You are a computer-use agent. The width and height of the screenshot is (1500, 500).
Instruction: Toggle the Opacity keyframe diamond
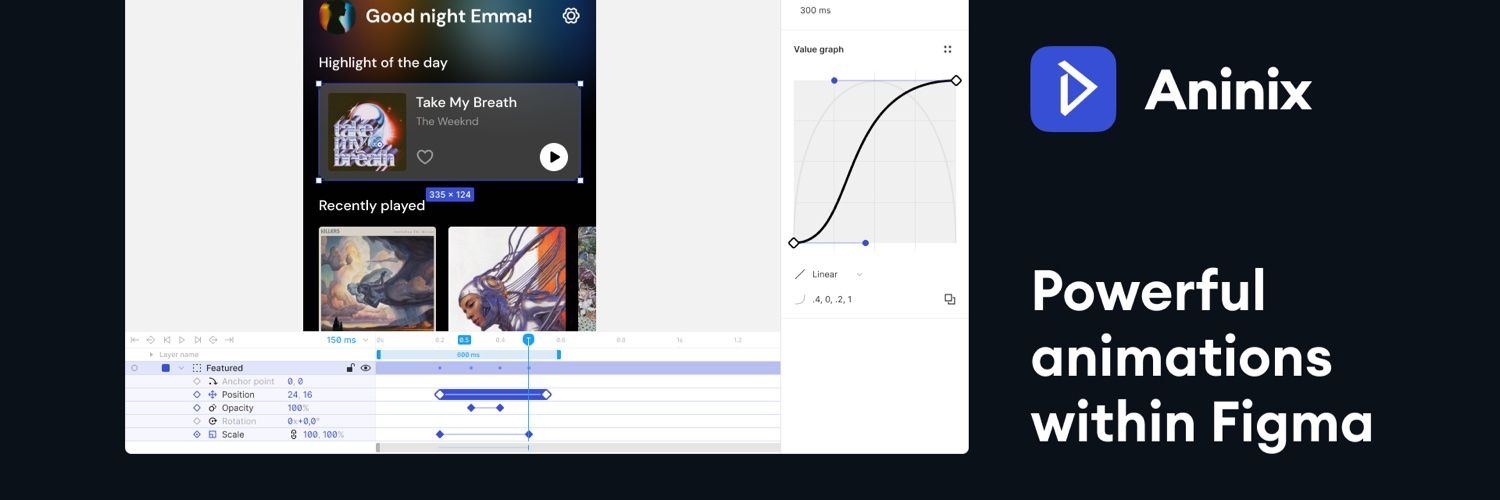pos(197,408)
